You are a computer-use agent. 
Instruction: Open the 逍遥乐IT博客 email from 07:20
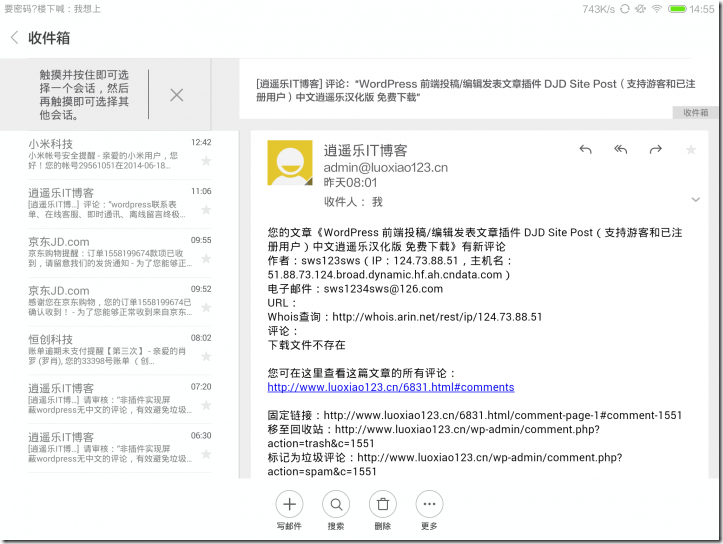click(x=119, y=399)
